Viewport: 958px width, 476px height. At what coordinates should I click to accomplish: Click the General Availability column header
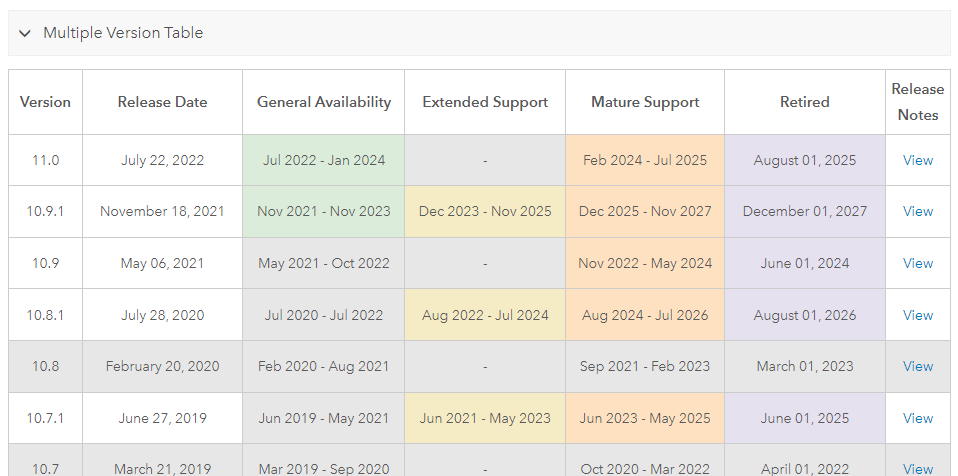click(324, 102)
